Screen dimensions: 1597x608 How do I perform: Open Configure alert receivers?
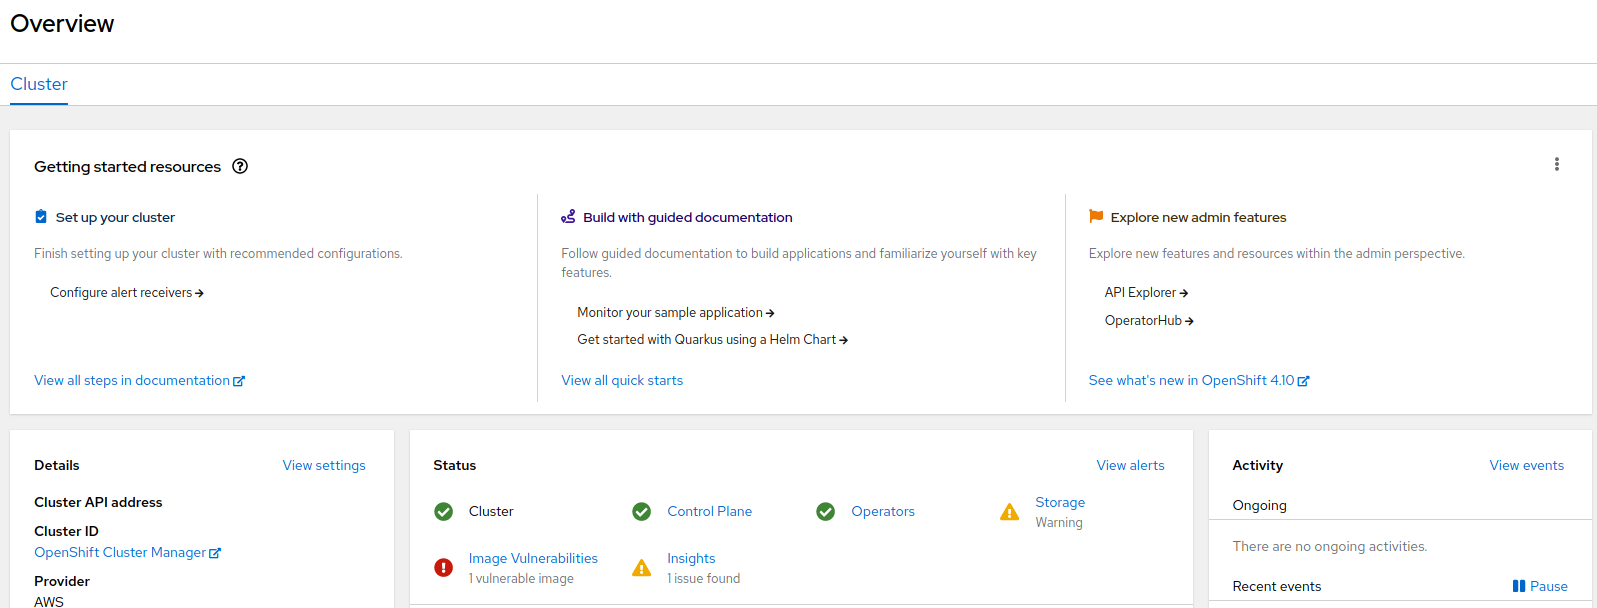tap(126, 293)
